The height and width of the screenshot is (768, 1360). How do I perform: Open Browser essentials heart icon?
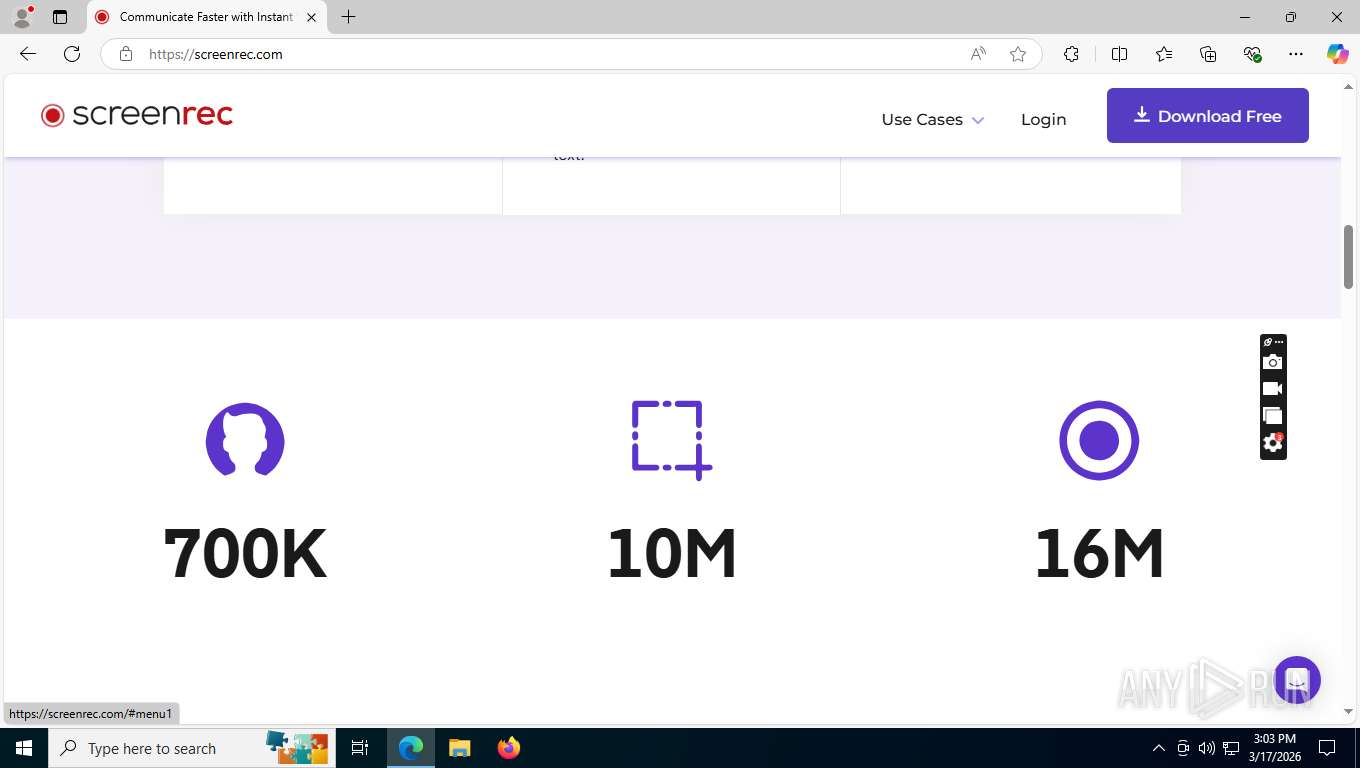tap(1252, 54)
